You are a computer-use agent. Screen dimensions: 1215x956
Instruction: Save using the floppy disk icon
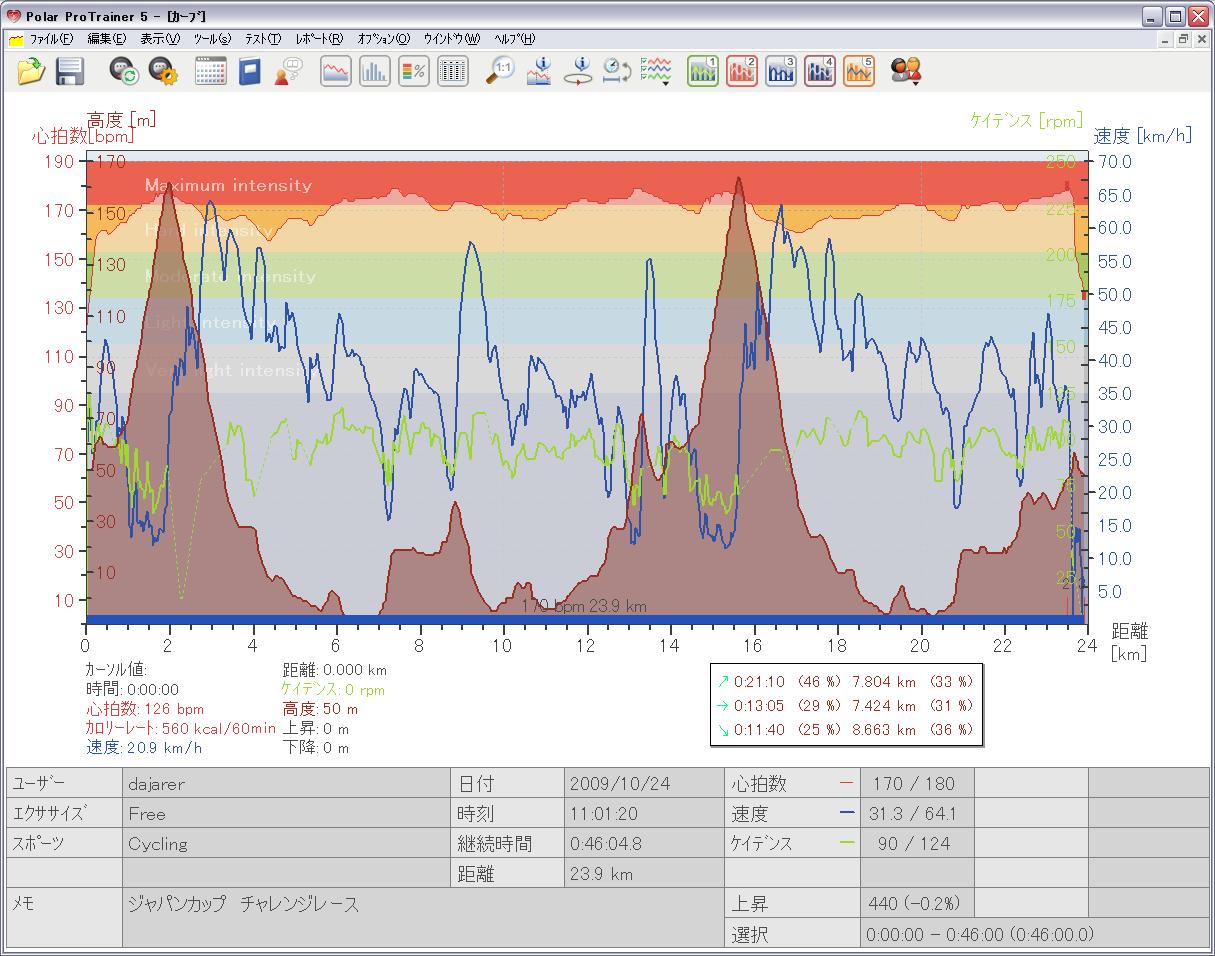(x=69, y=71)
